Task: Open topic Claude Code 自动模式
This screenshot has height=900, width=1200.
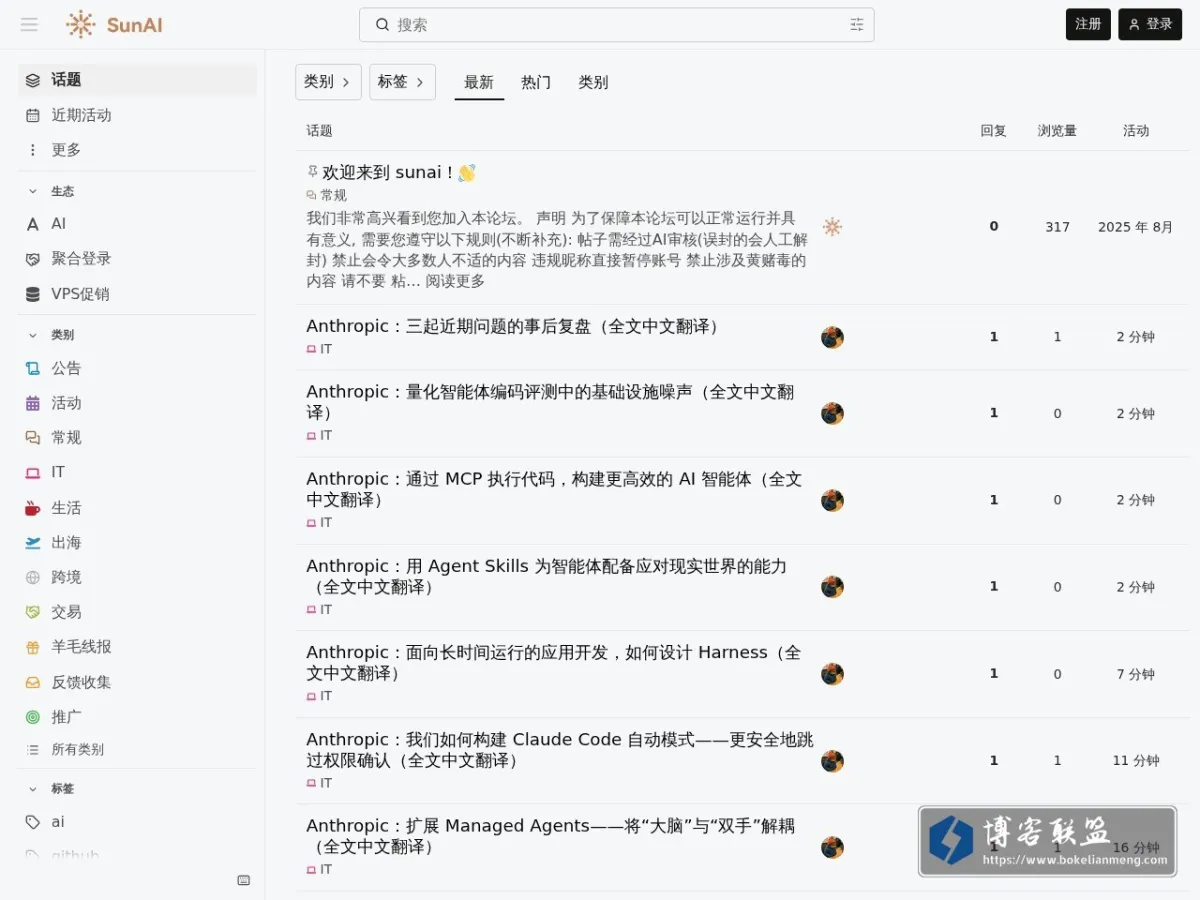Action: point(560,750)
